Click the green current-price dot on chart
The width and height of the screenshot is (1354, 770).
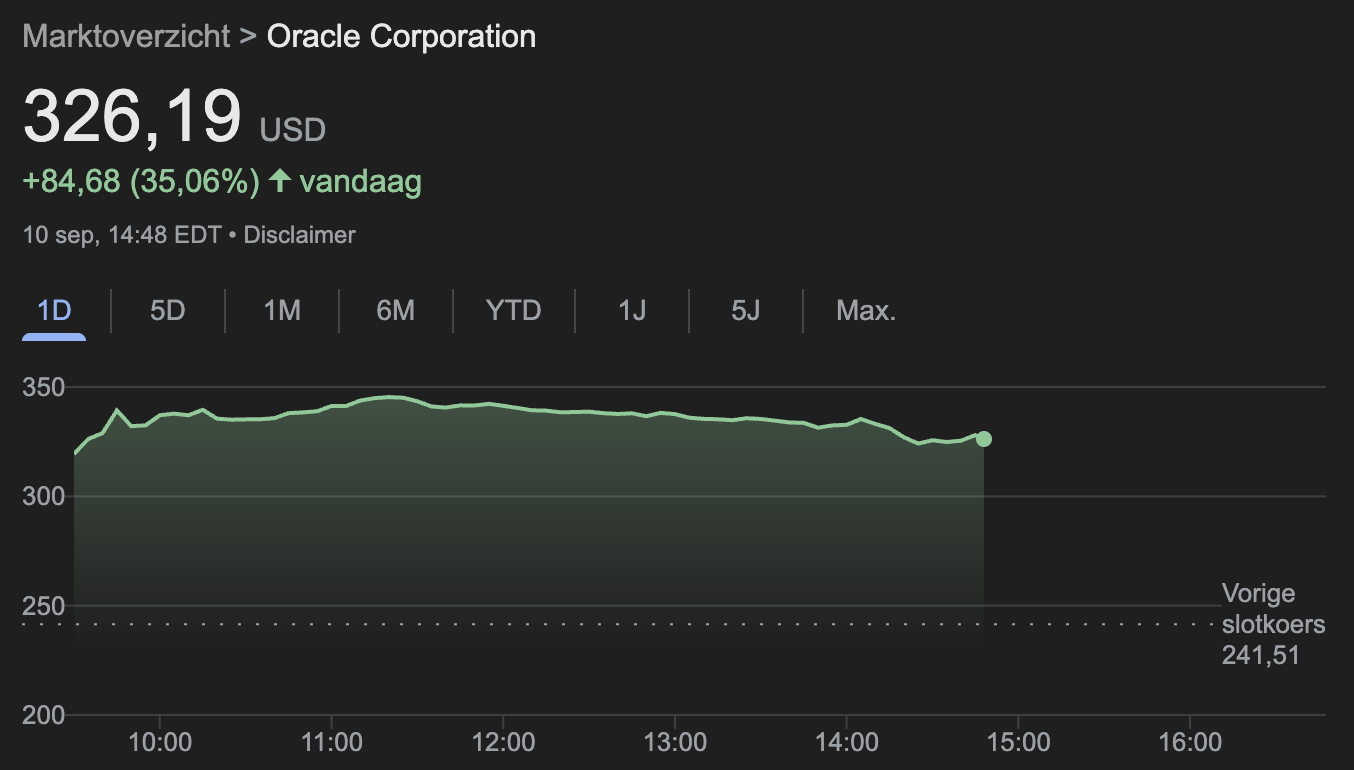(984, 439)
